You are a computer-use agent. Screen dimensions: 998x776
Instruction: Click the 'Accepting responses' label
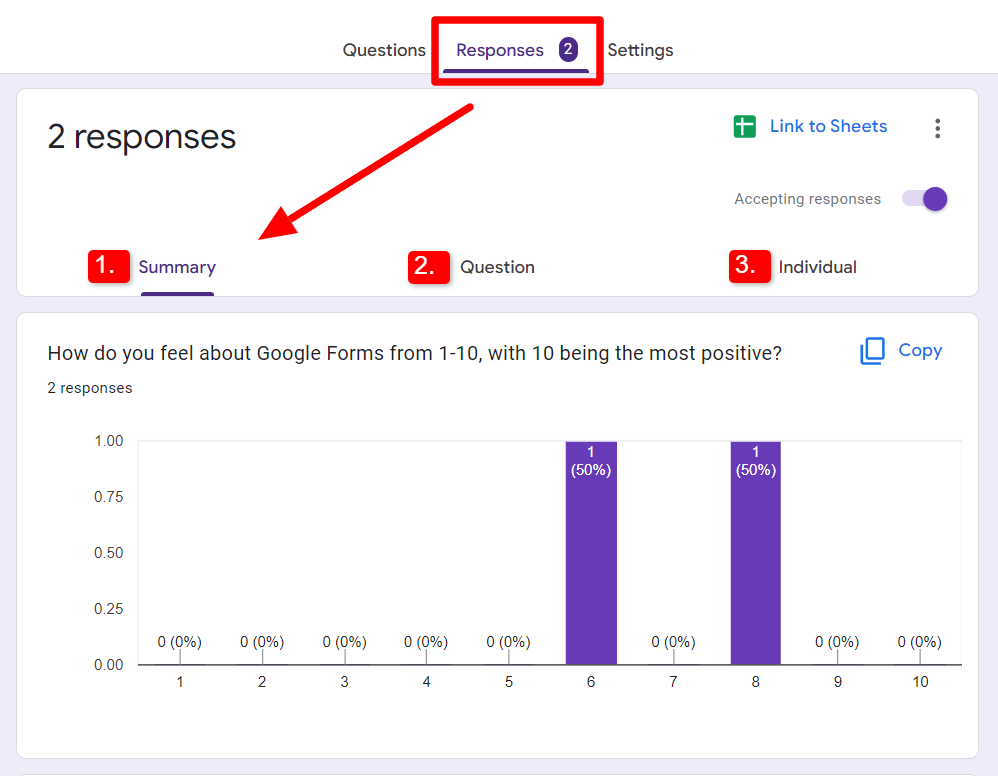(x=807, y=199)
